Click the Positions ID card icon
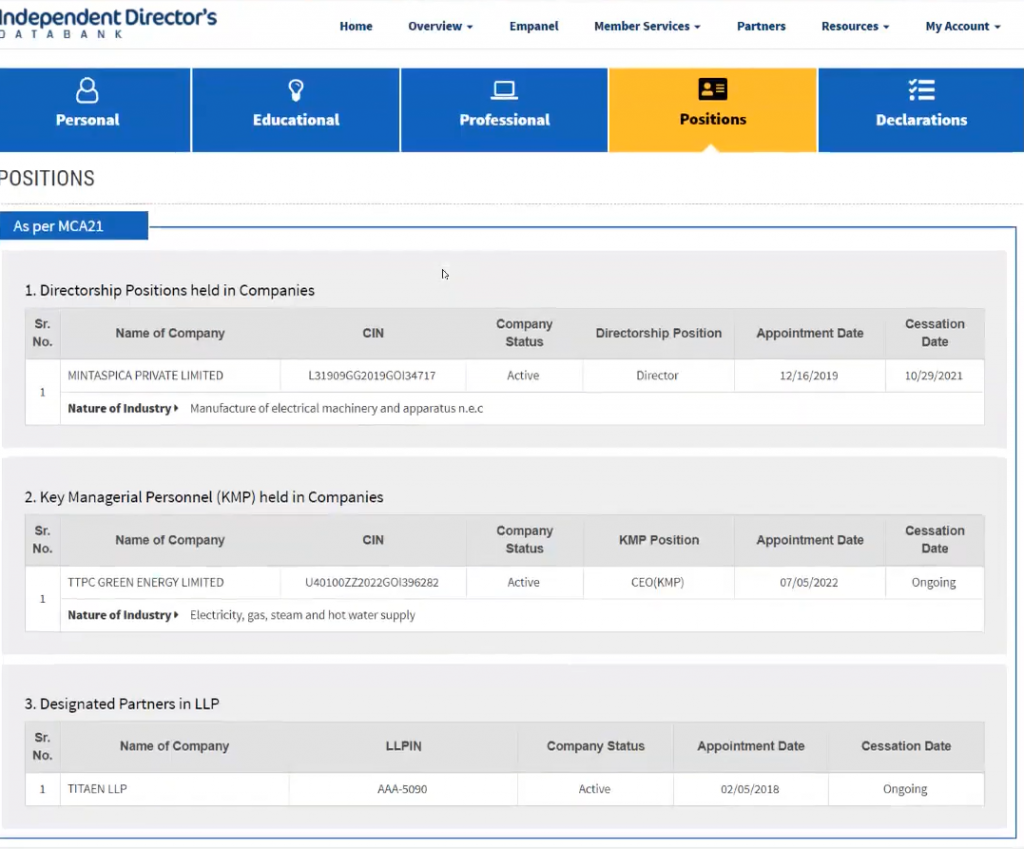This screenshot has width=1024, height=849. 712,90
